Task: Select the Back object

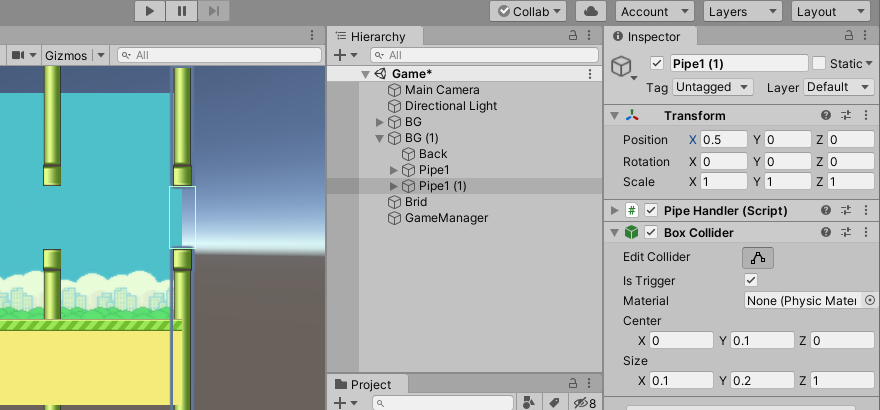Action: coord(433,154)
